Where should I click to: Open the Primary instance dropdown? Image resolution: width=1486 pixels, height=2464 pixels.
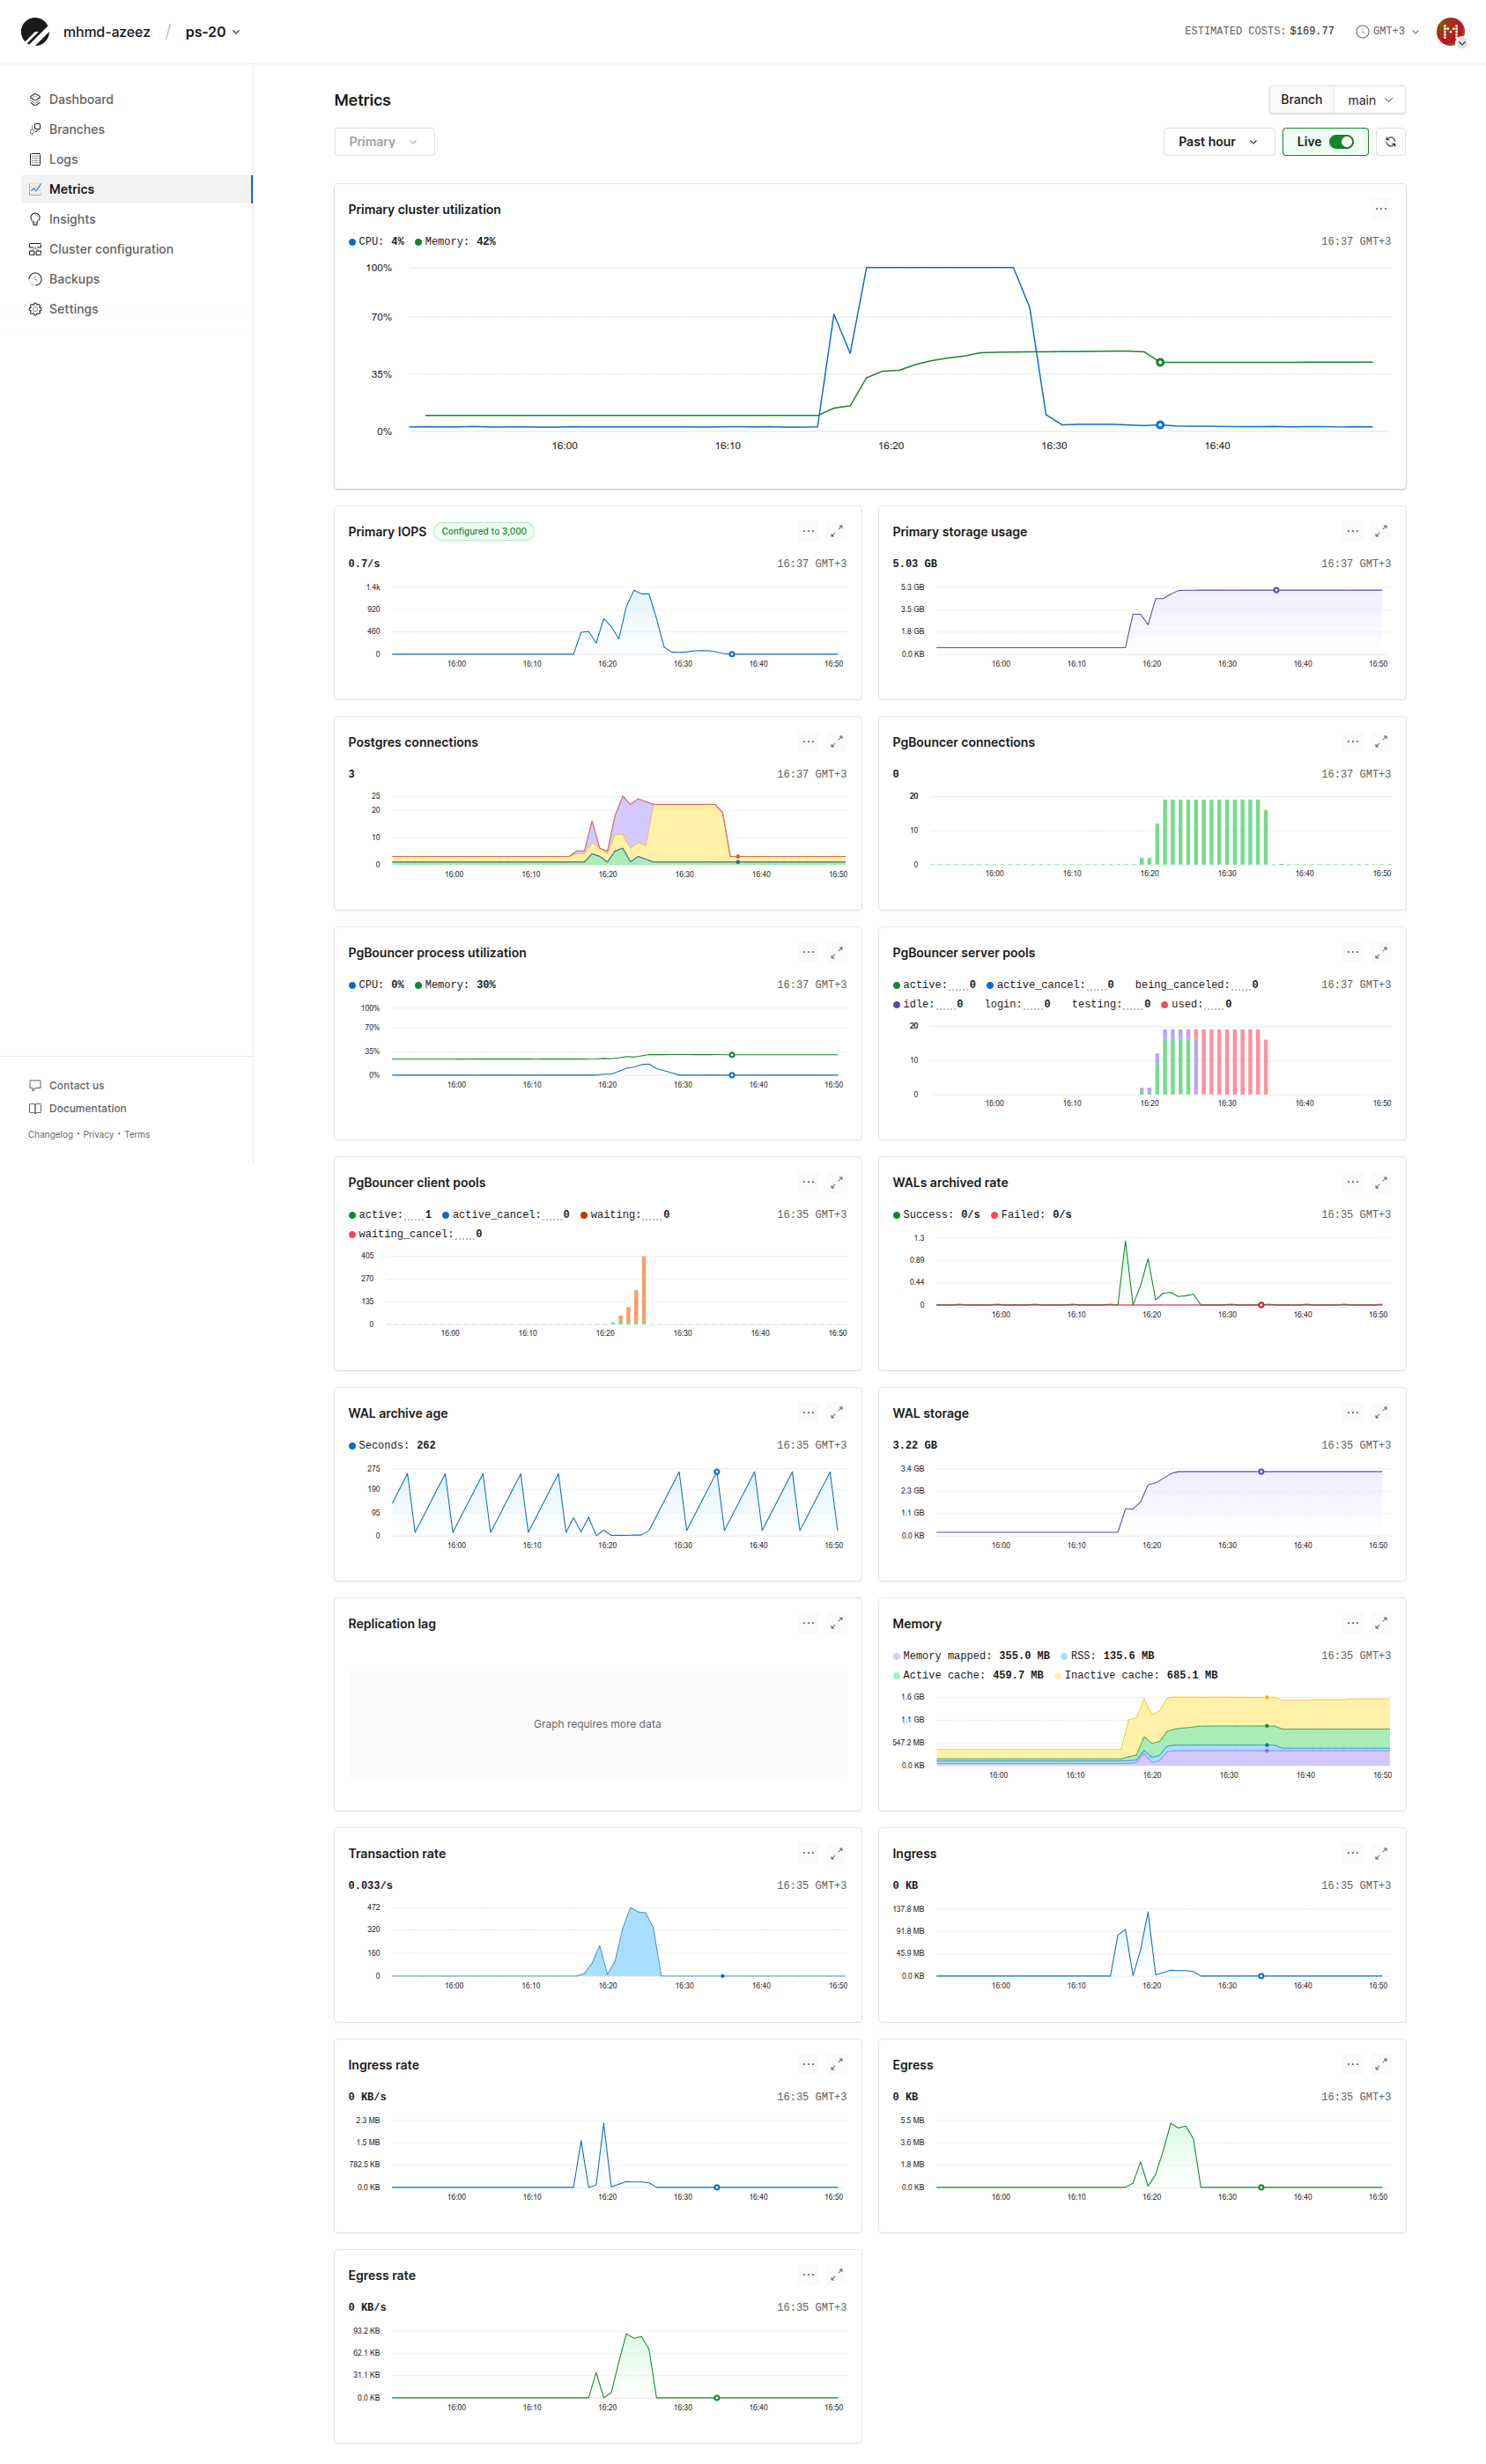[x=384, y=142]
